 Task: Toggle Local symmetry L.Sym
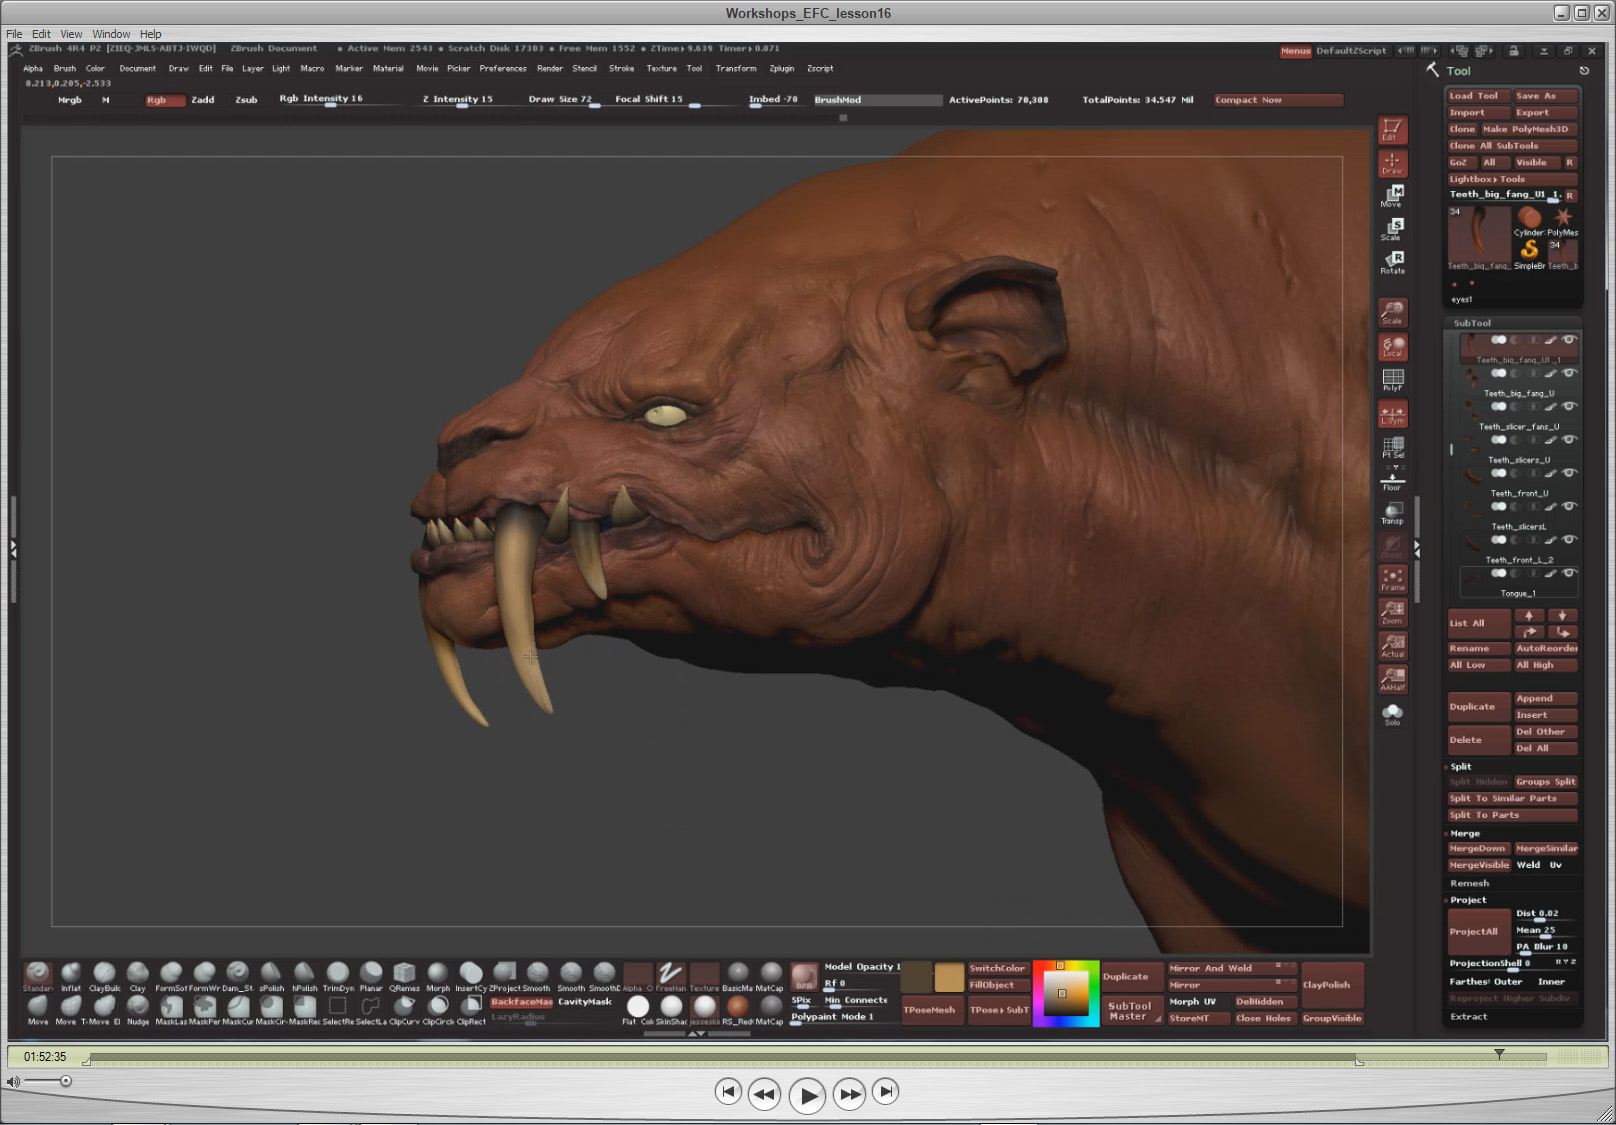click(1392, 413)
